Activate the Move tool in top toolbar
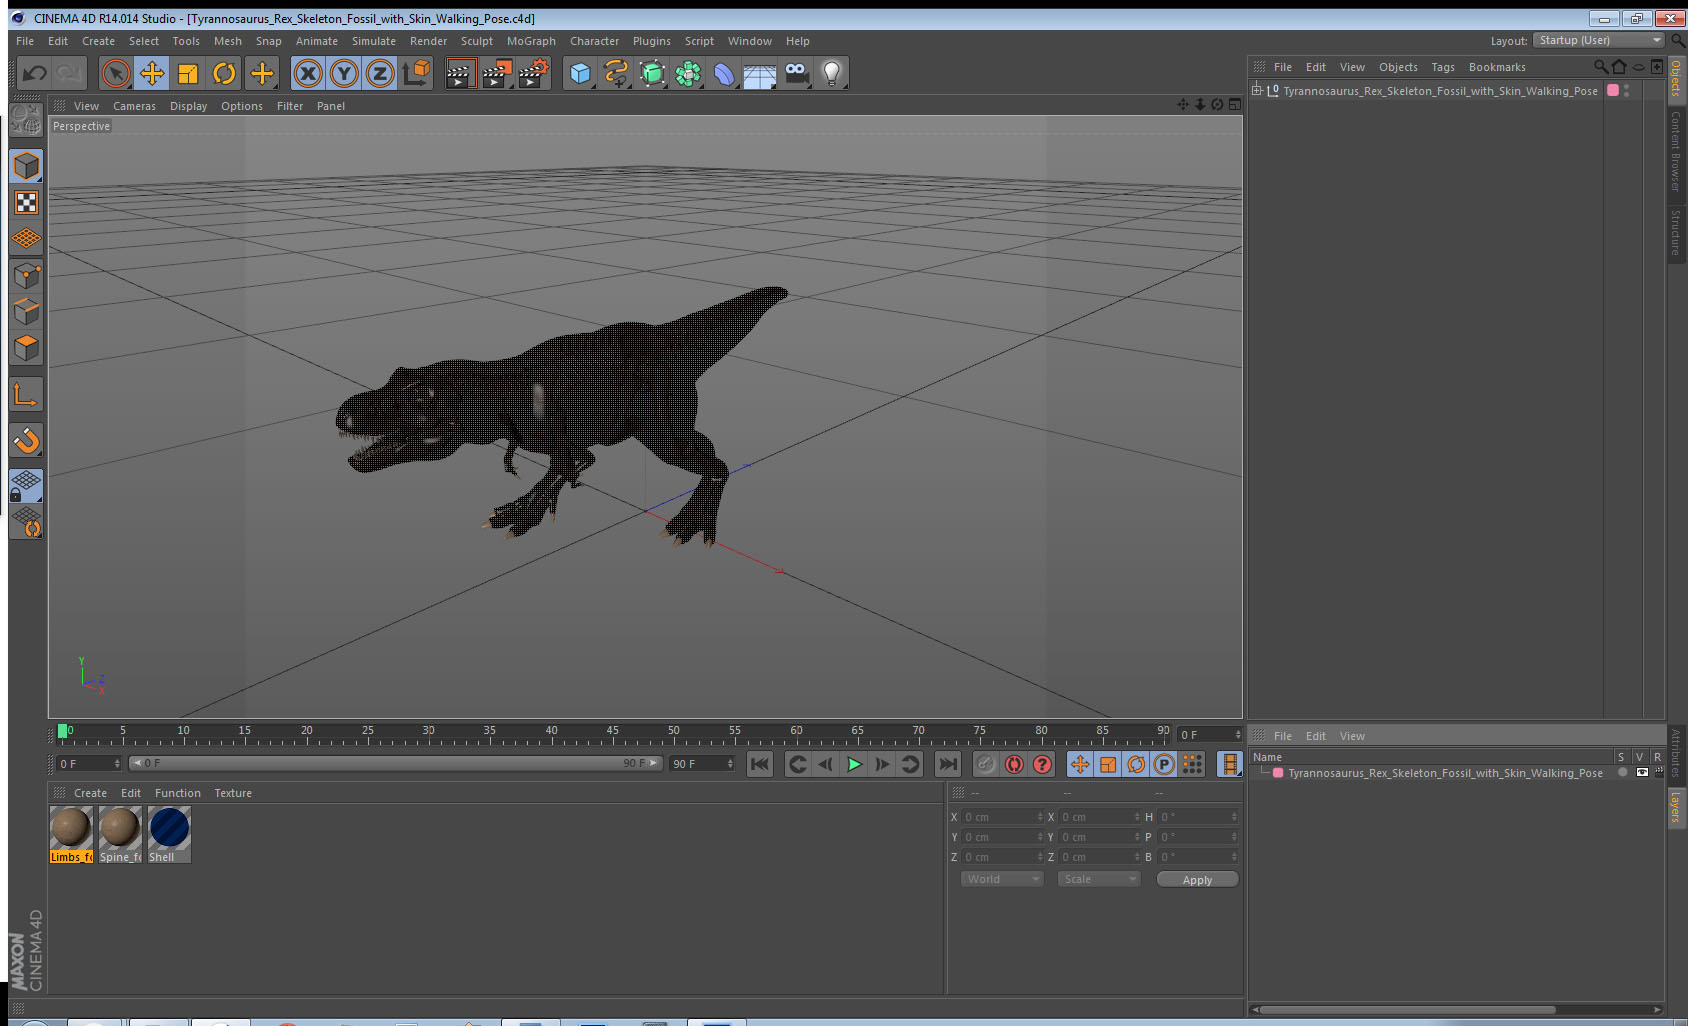The width and height of the screenshot is (1688, 1026). (x=152, y=73)
